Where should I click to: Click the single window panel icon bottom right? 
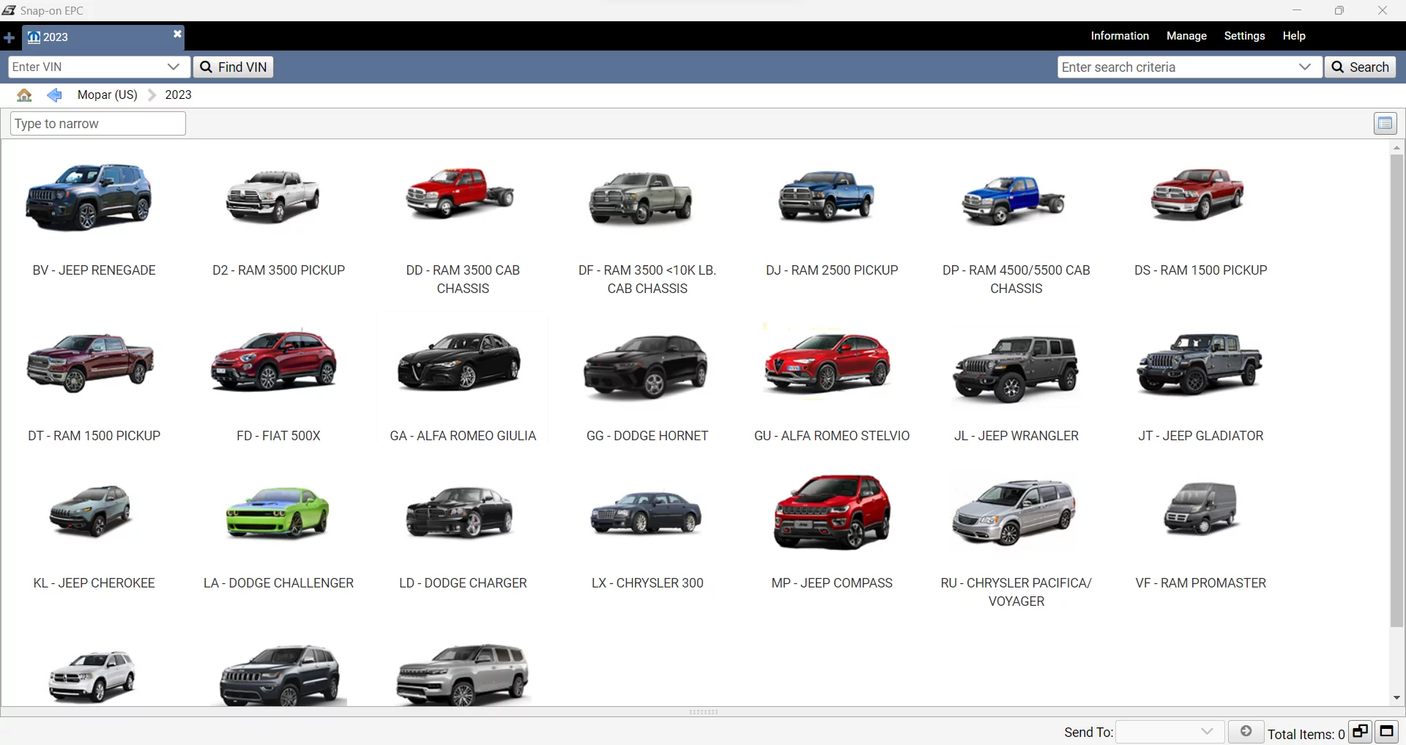tap(1387, 731)
